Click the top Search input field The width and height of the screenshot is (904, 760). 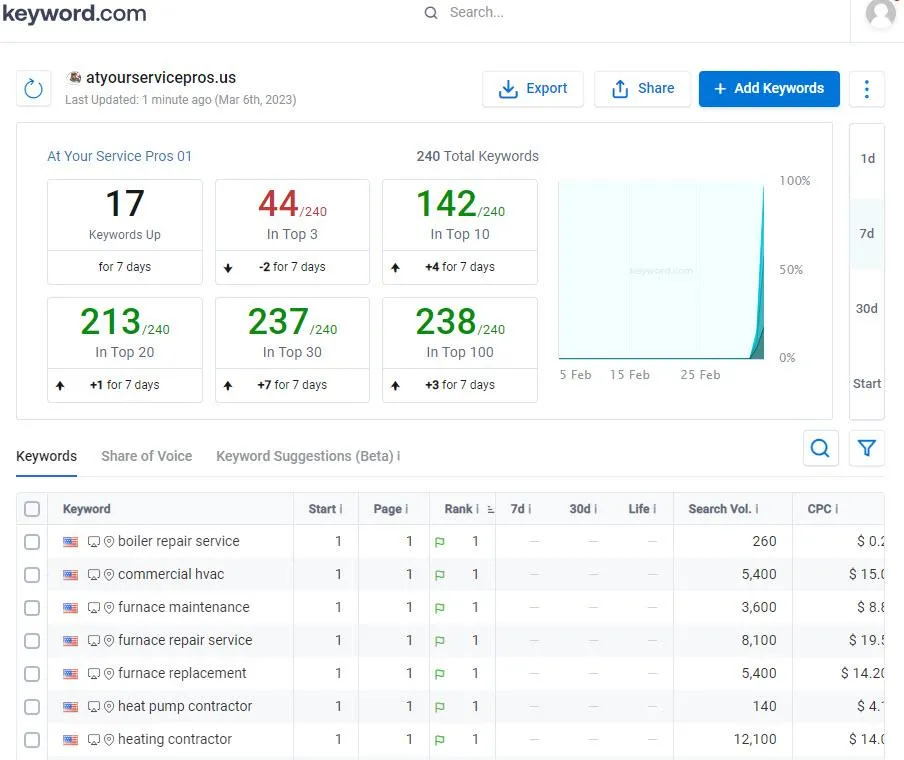520,13
